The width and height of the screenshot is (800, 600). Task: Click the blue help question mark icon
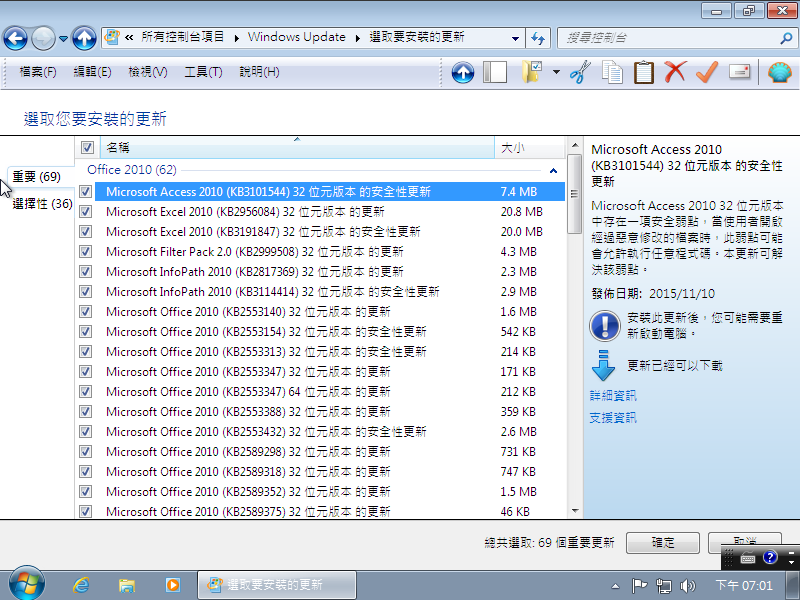tap(769, 557)
